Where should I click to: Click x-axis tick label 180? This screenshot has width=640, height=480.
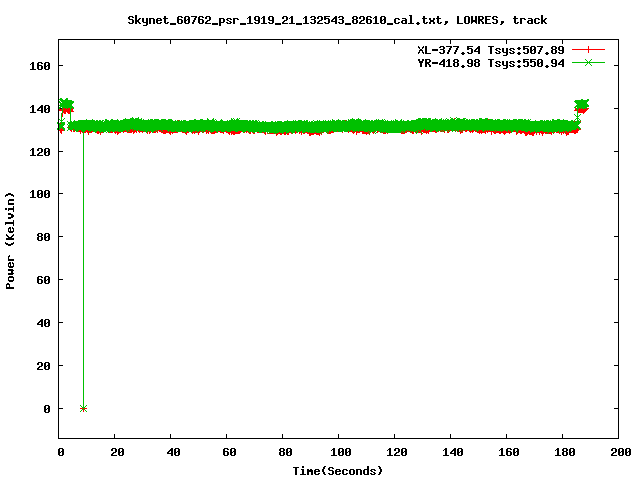pyautogui.click(x=564, y=452)
